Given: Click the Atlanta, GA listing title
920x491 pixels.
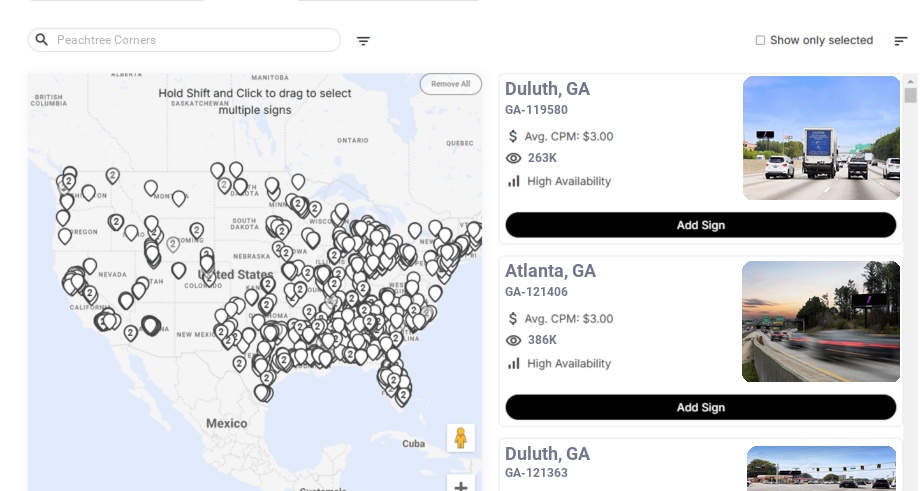Looking at the screenshot, I should point(550,271).
